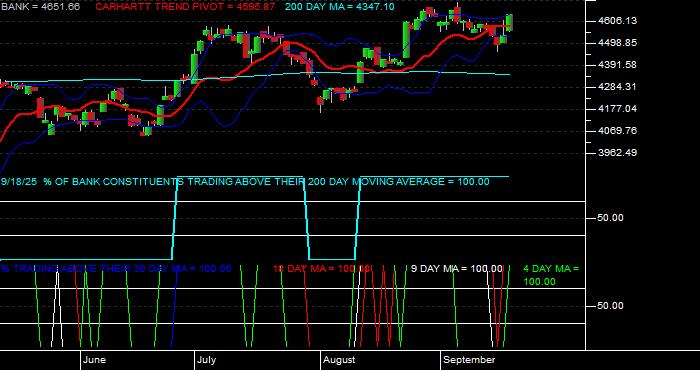Click the % trading above their 30 day MA label
Image resolution: width=700 pixels, height=370 pixels.
point(116,268)
